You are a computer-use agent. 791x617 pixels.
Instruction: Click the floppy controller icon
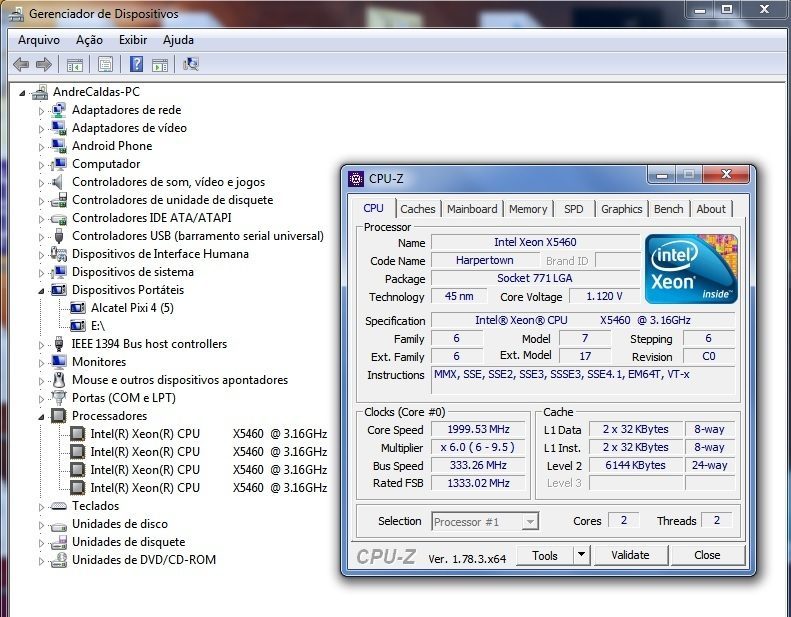click(x=59, y=200)
